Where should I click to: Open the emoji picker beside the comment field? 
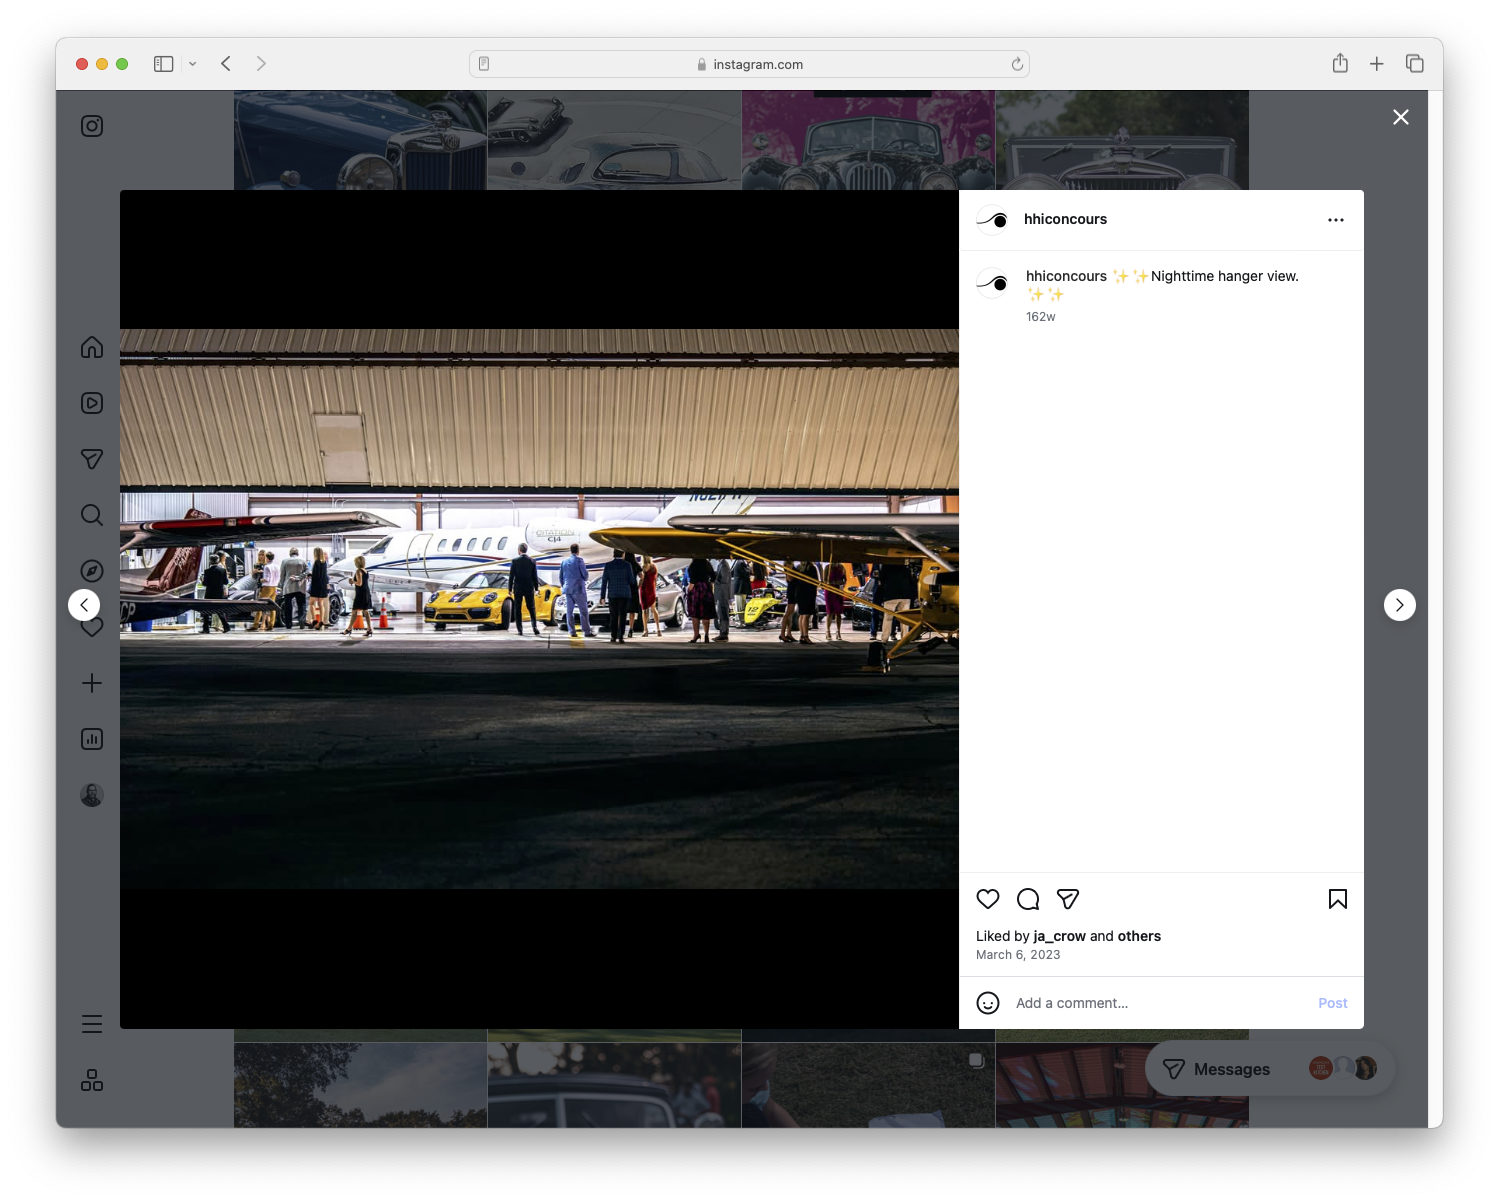pyautogui.click(x=988, y=1003)
